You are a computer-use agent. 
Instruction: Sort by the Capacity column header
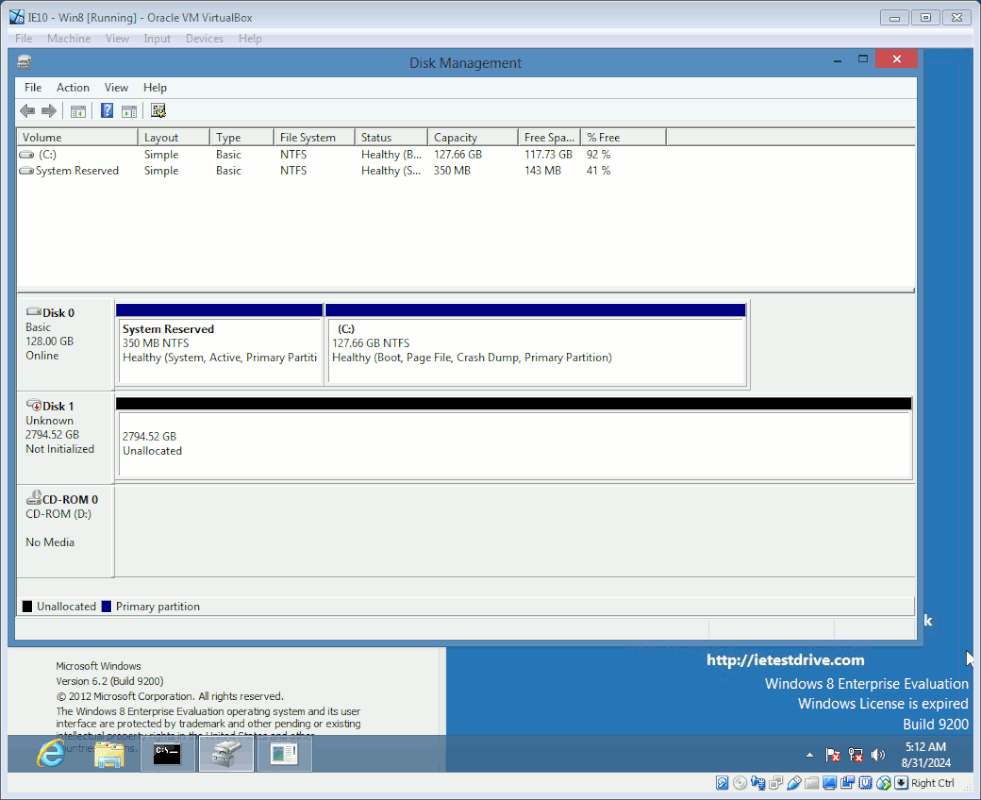(472, 138)
